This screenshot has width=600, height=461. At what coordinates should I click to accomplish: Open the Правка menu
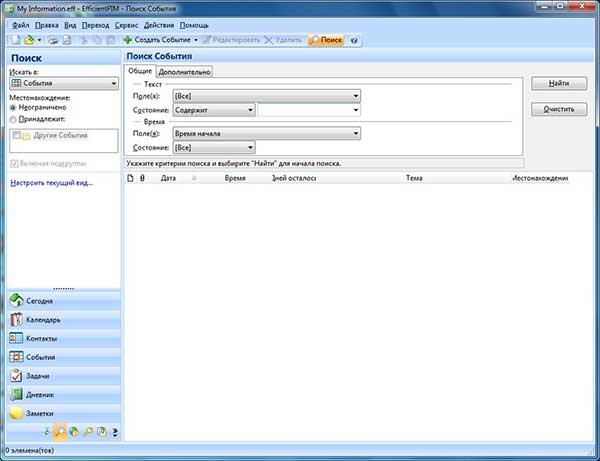click(x=47, y=25)
